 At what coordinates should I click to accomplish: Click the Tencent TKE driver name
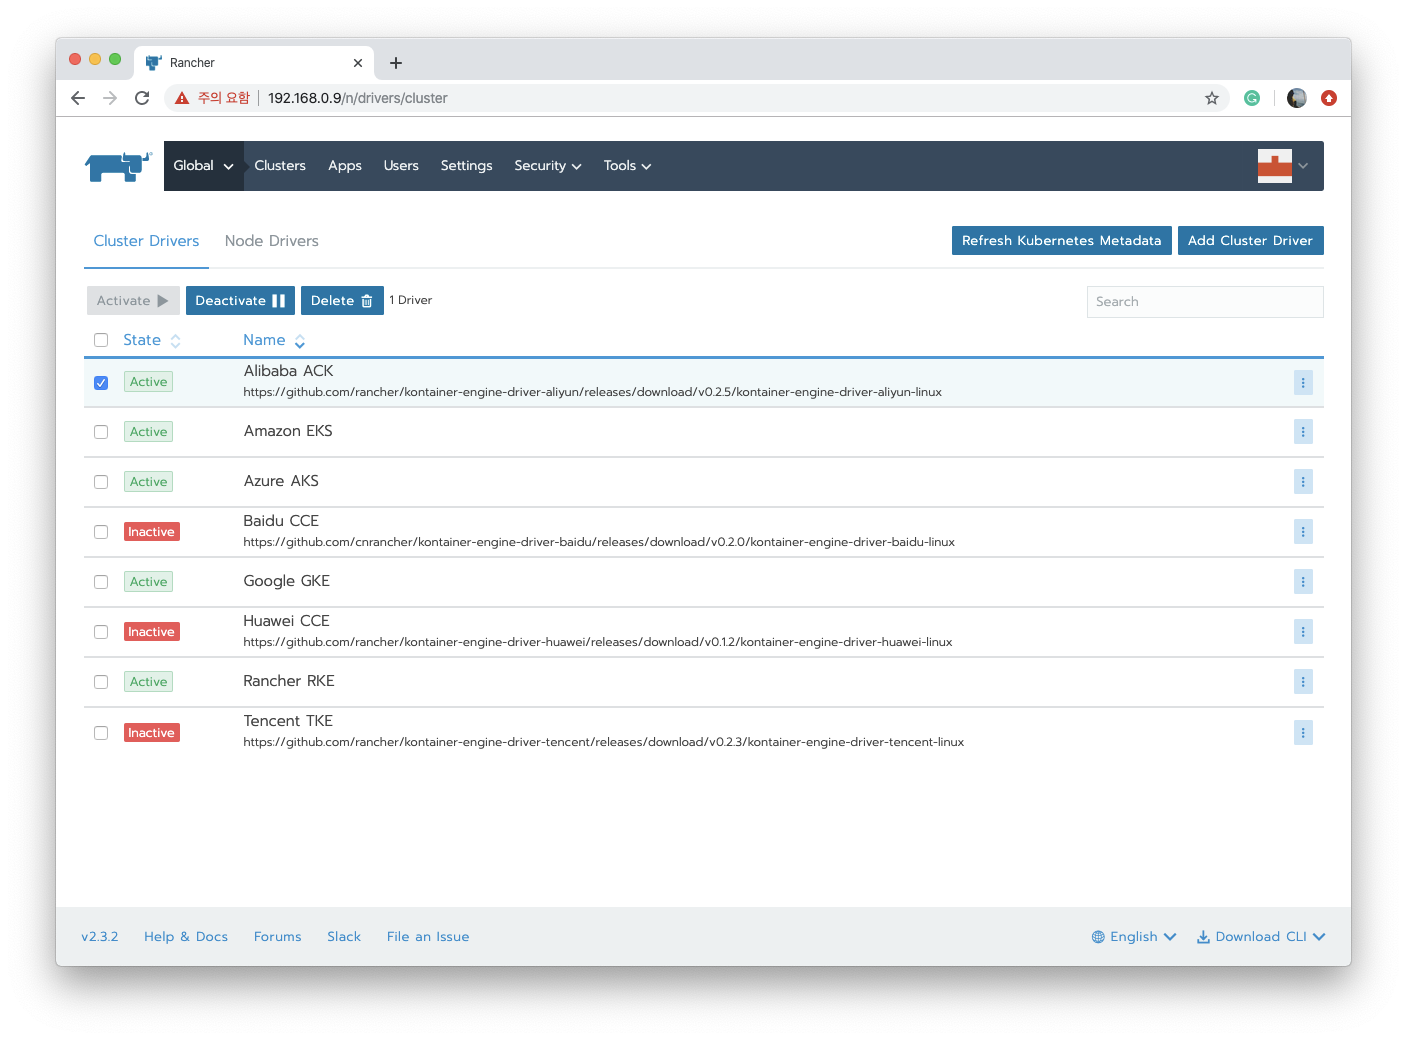click(288, 721)
